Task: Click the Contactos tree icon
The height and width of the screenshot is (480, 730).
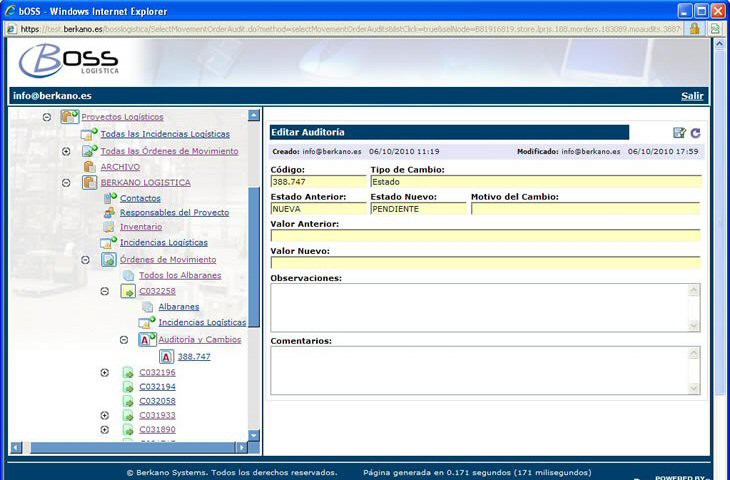Action: (x=109, y=198)
